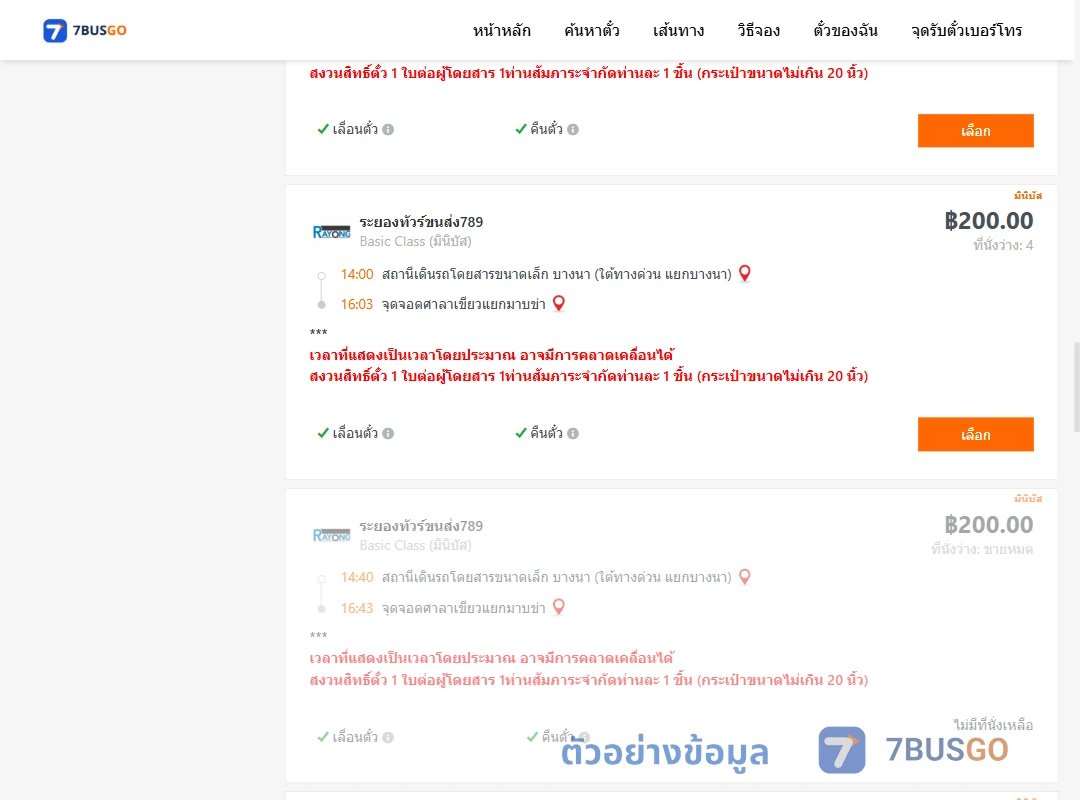
Task: Click info icon beside เลื่อนตั๋ว for 14:40 trip
Action: coord(388,737)
